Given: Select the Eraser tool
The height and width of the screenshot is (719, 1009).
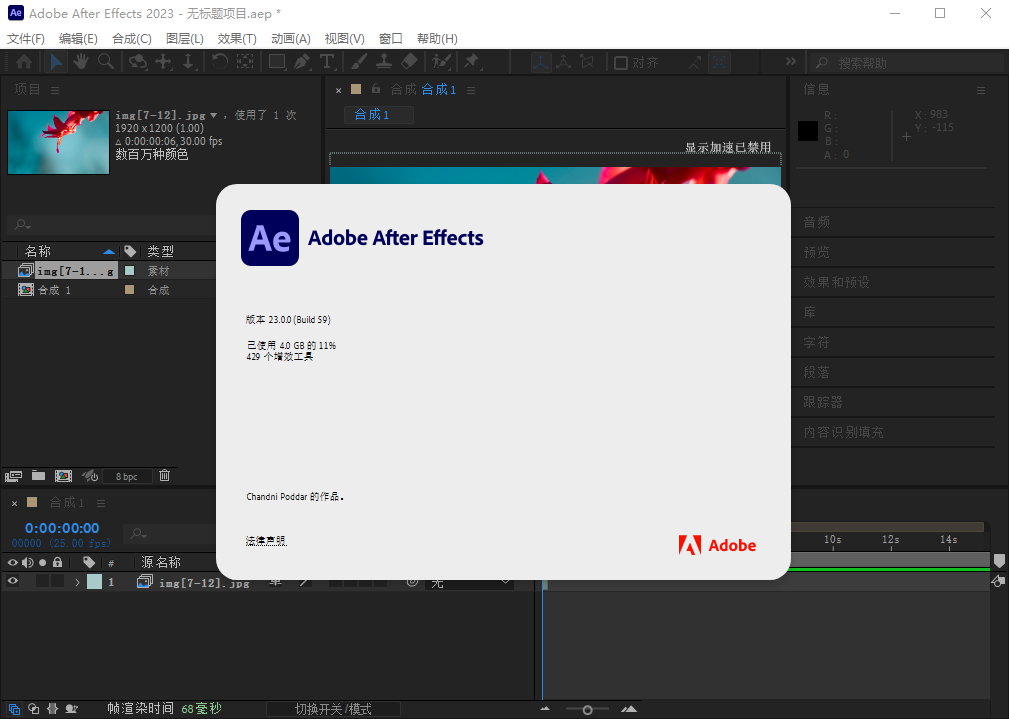Looking at the screenshot, I should click(409, 62).
